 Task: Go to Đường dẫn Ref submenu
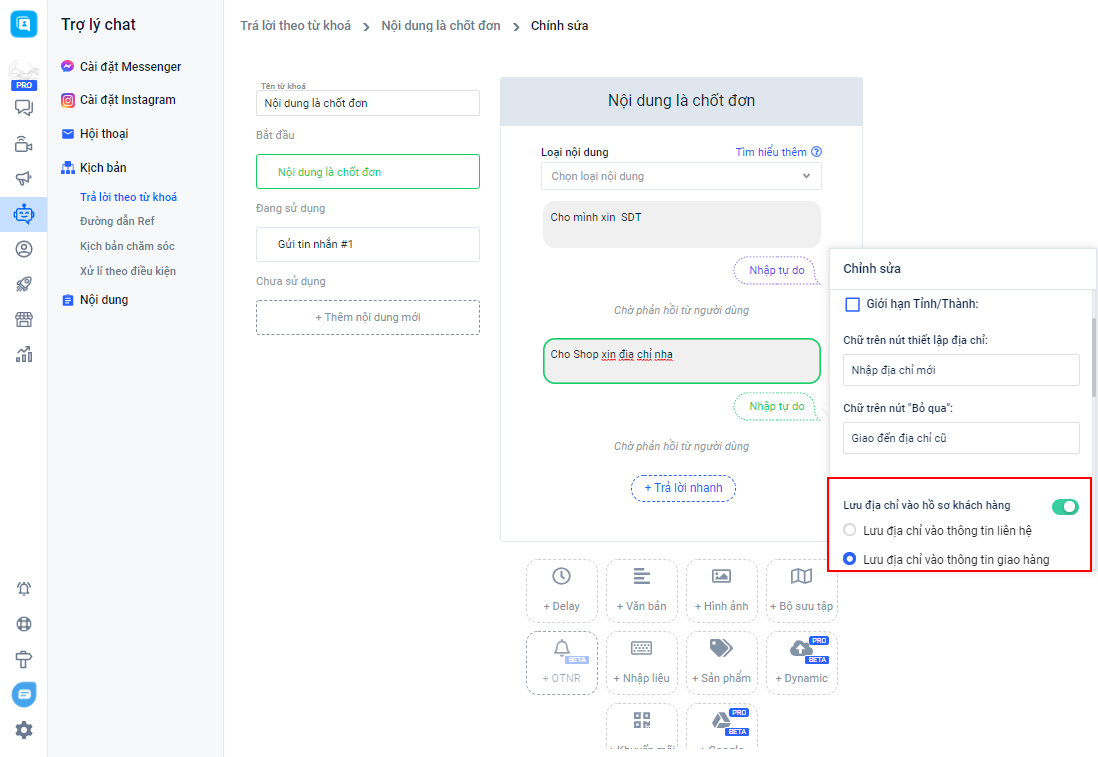(117, 221)
